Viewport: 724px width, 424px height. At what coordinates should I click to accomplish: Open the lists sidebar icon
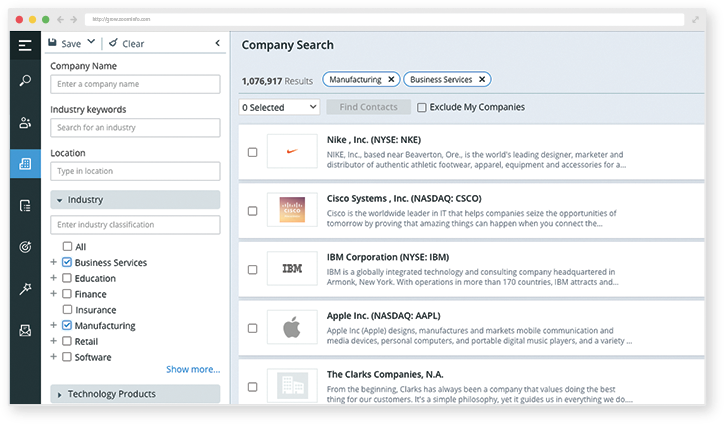(x=25, y=206)
